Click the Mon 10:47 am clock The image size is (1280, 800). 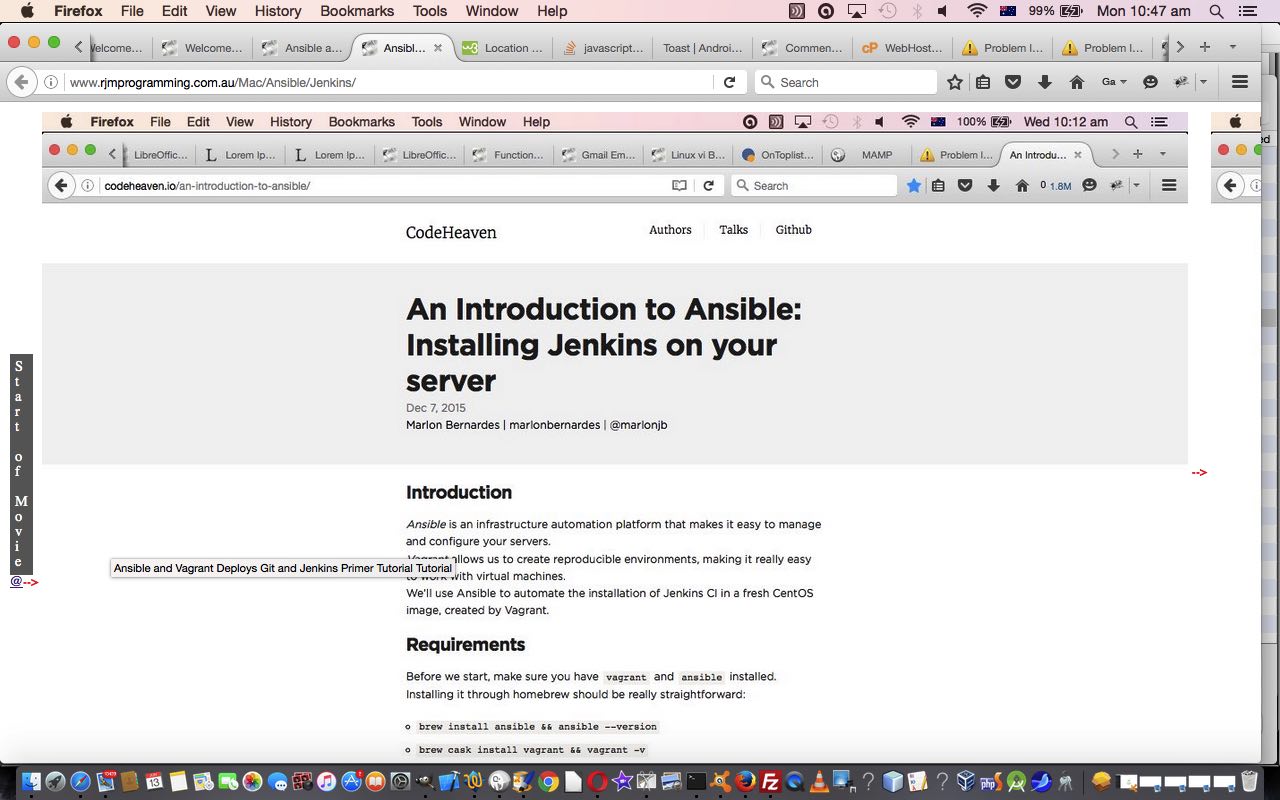1143,11
